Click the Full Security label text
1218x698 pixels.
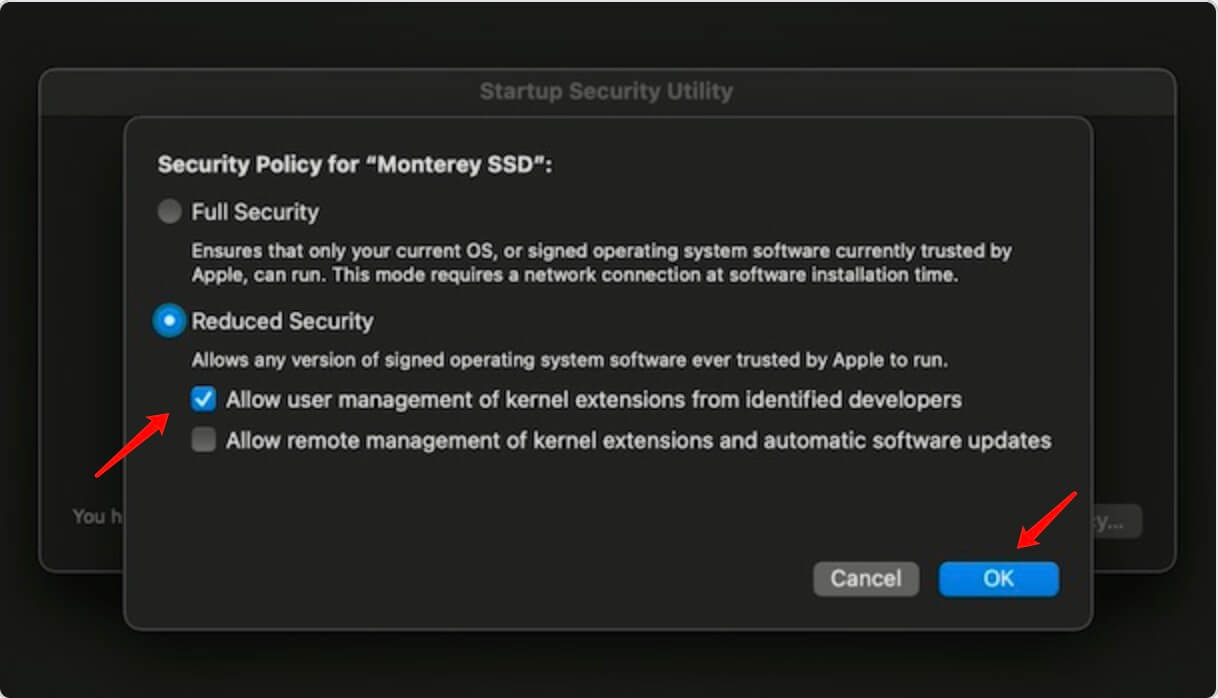256,212
